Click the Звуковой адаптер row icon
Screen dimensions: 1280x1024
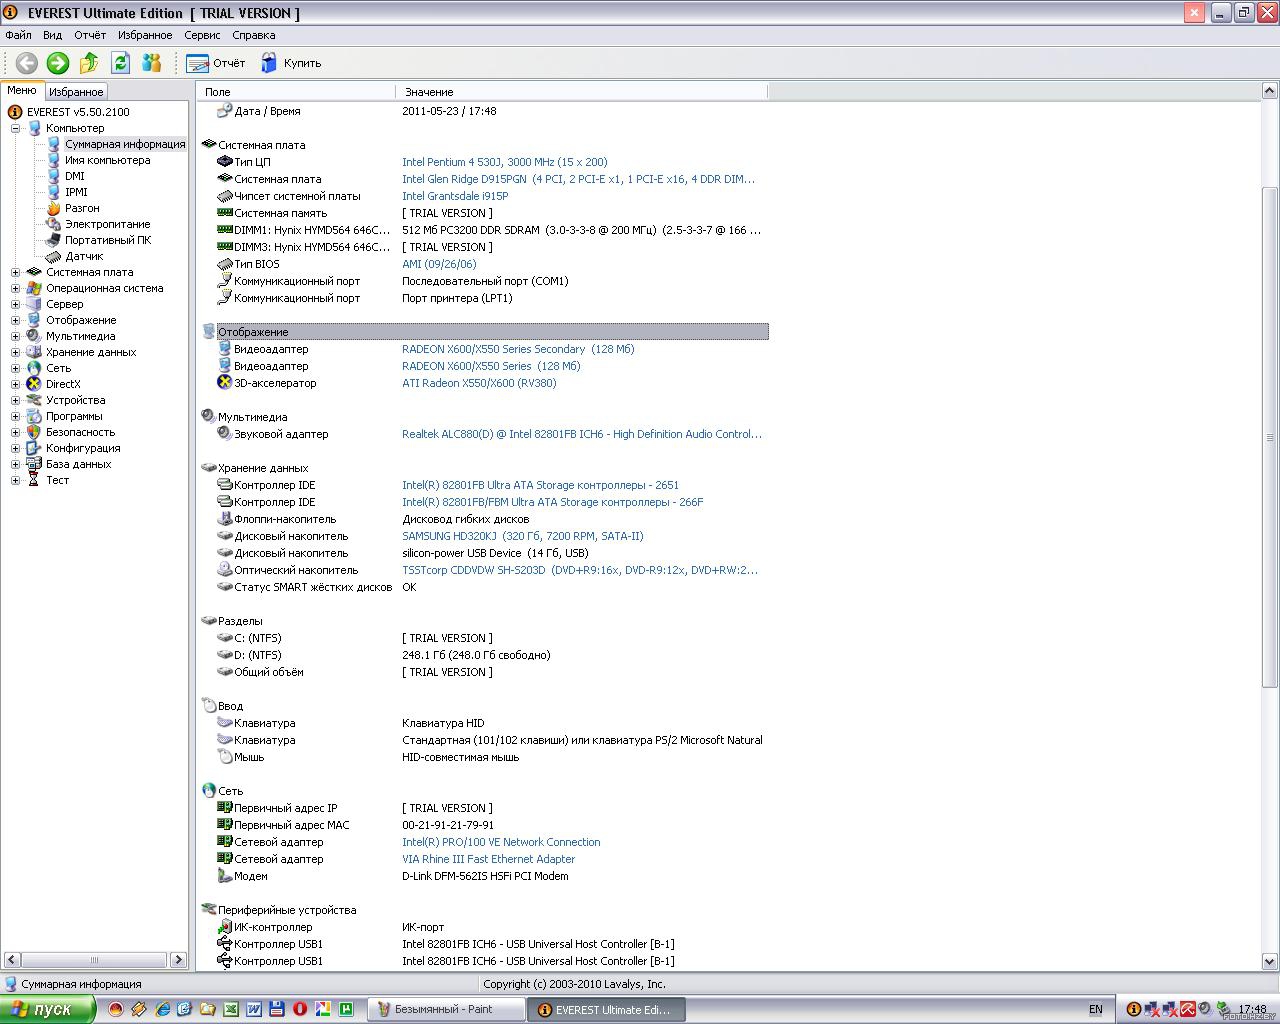coord(225,434)
